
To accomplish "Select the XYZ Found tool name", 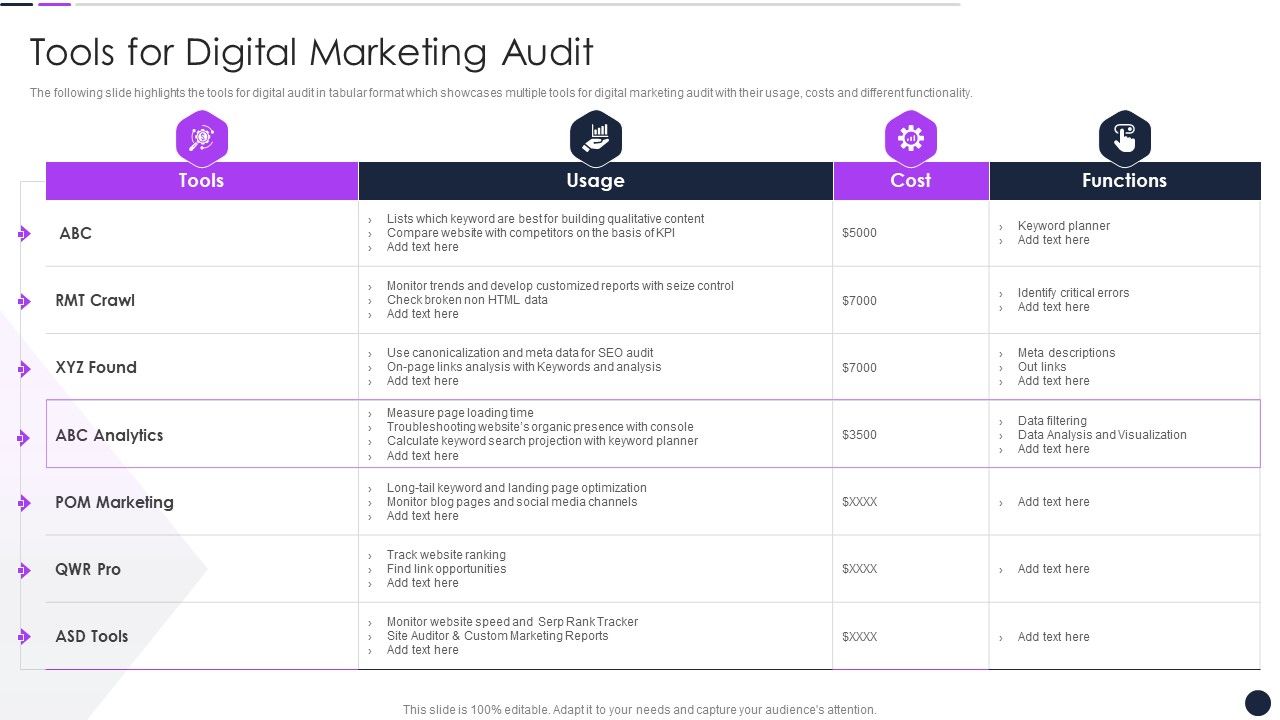I will click(x=96, y=367).
